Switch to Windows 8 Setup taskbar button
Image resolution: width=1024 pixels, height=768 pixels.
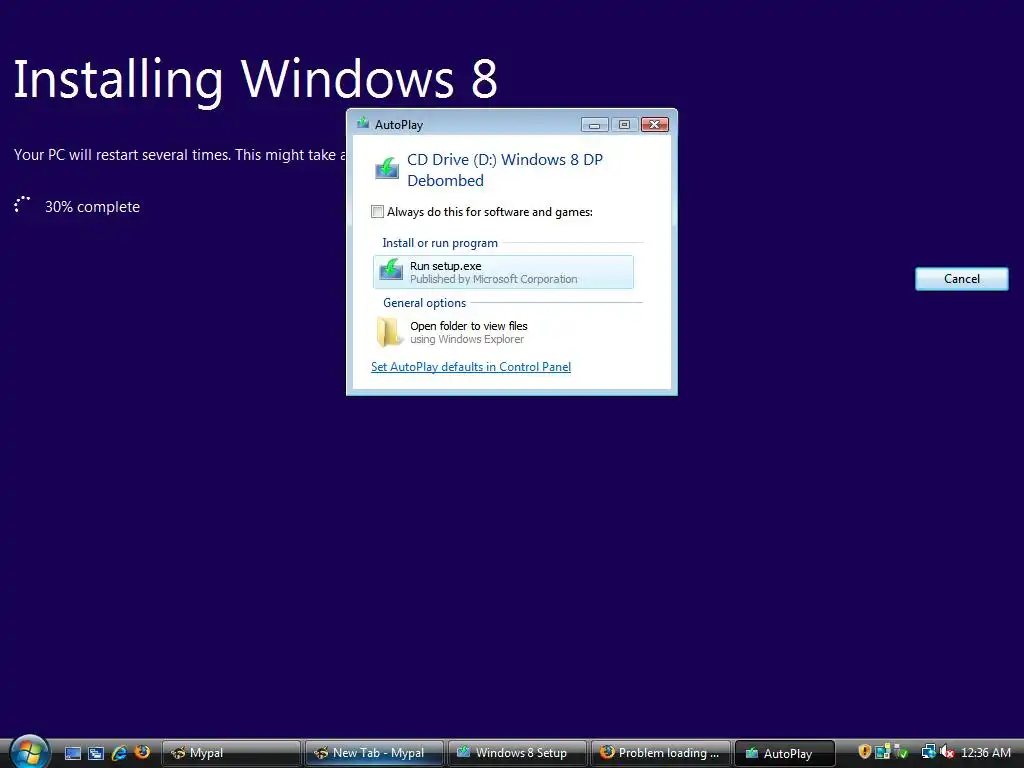point(517,753)
